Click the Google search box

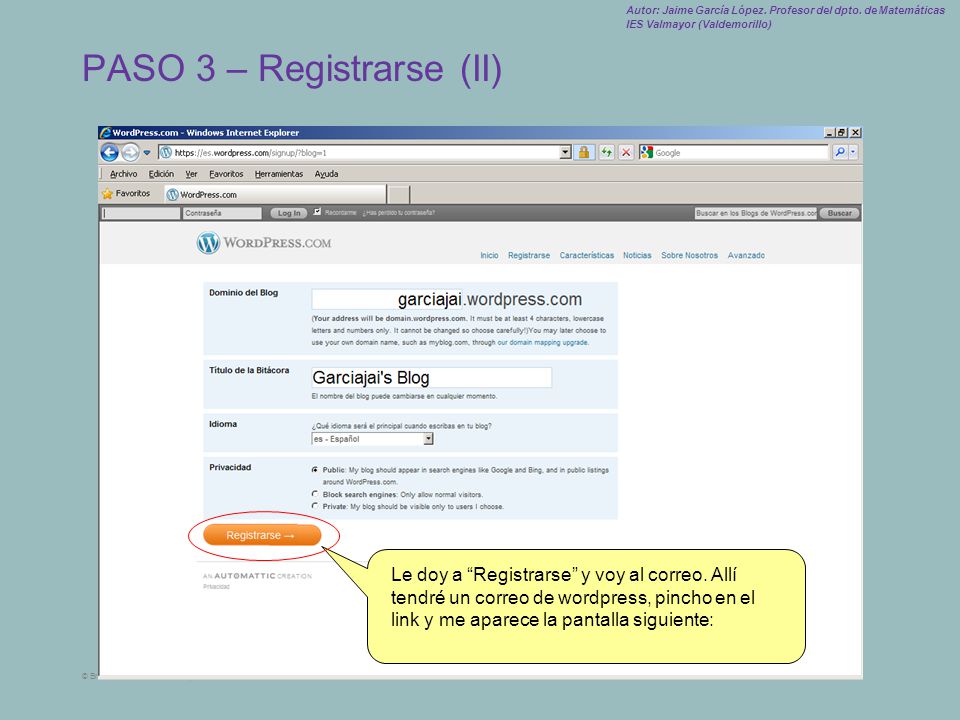tap(740, 152)
